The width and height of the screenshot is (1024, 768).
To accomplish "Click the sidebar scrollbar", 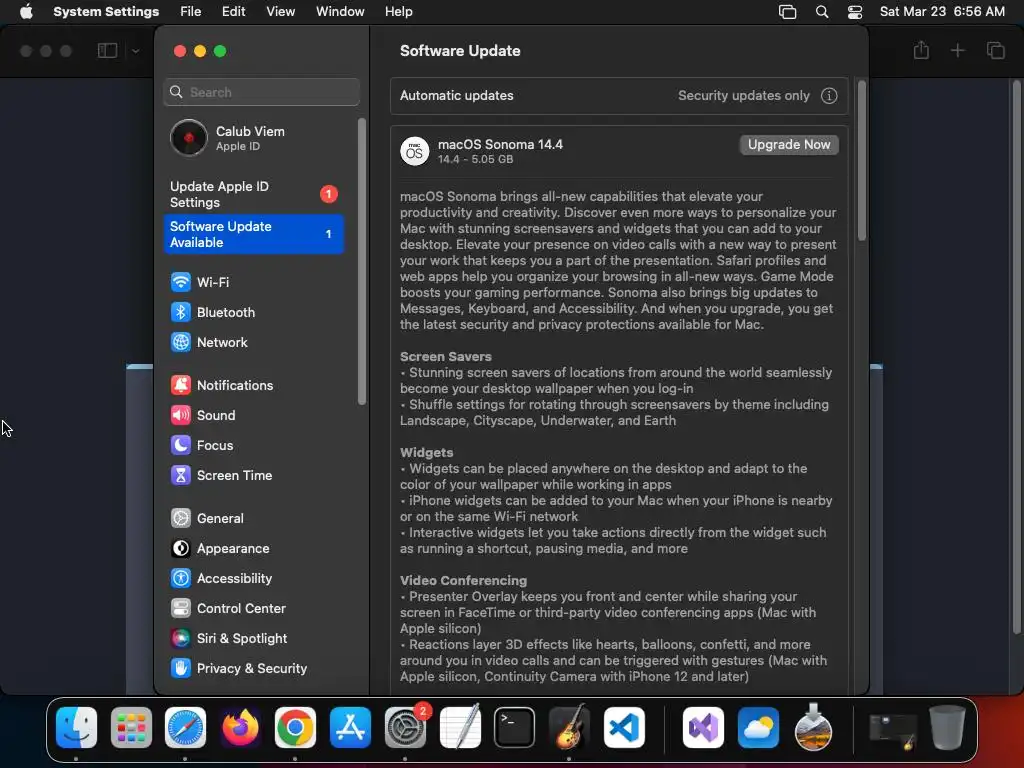I will 362,261.
